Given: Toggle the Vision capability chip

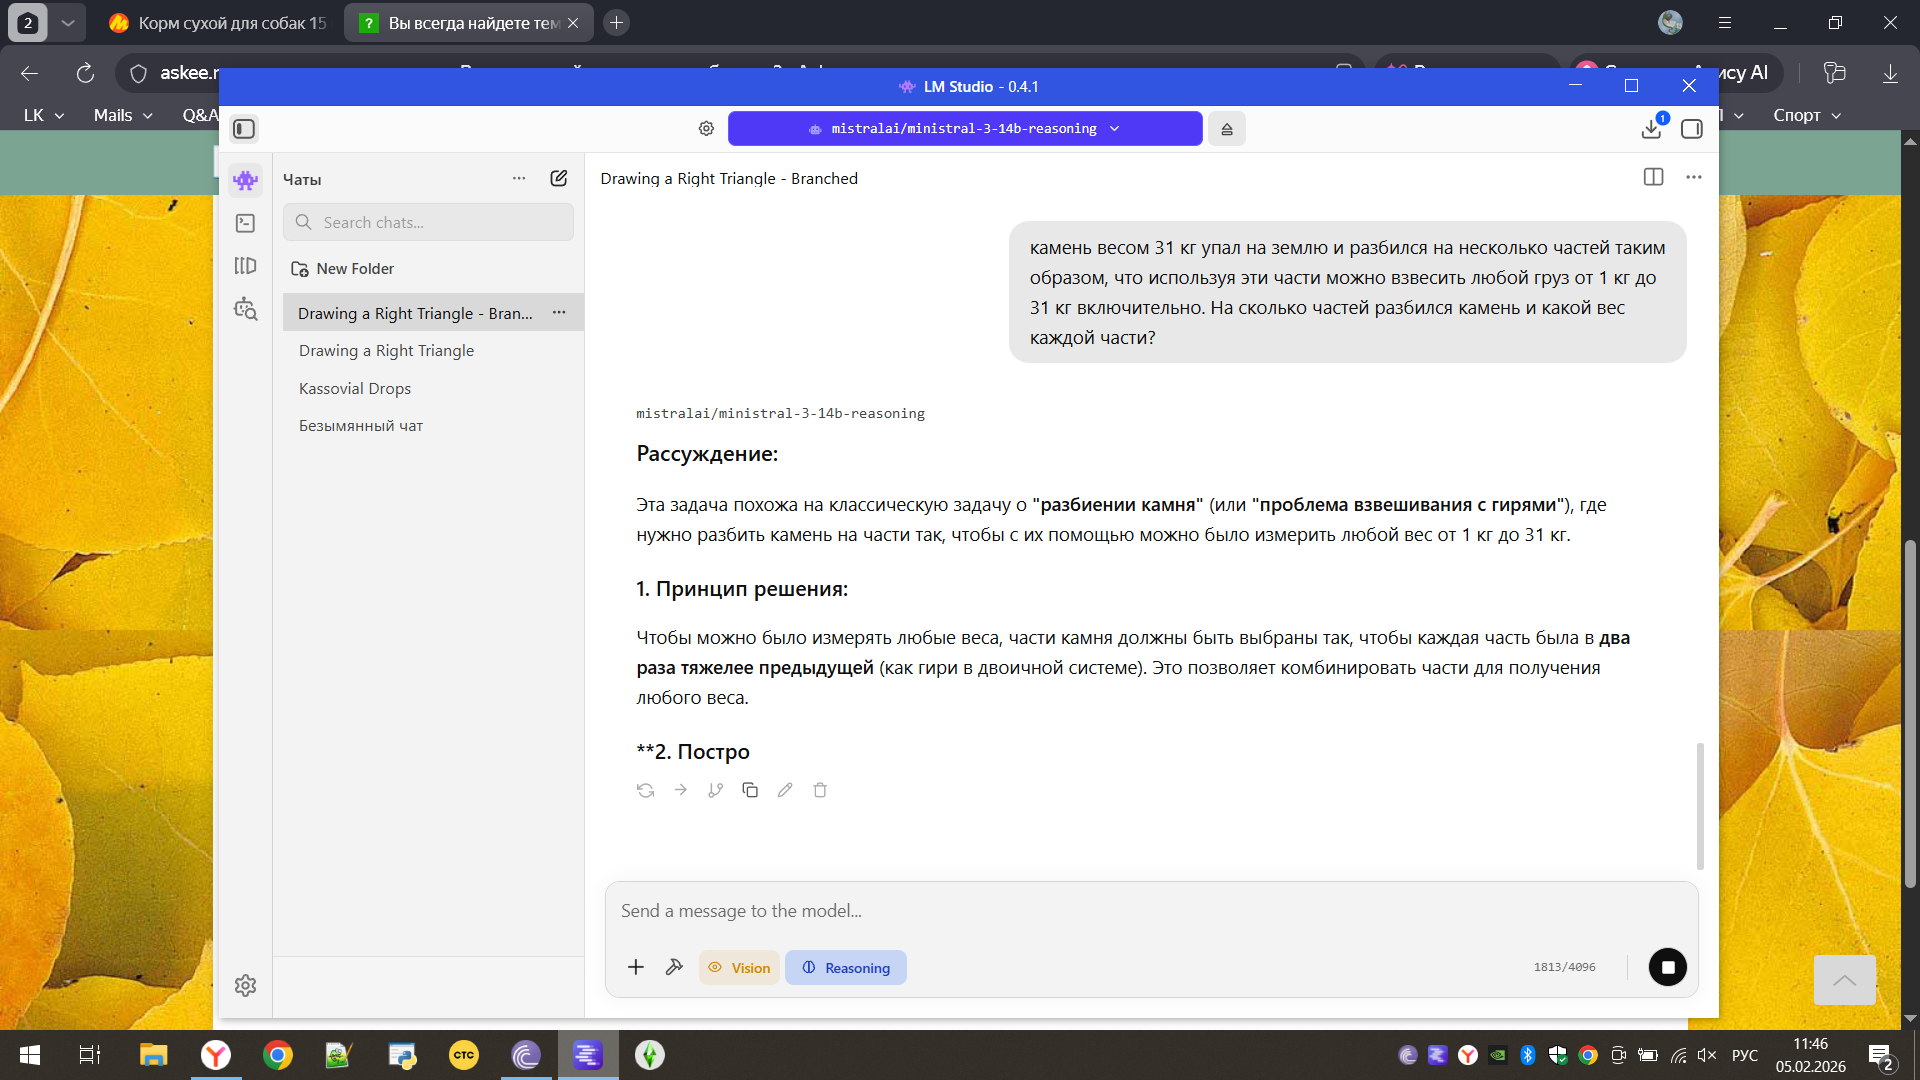Looking at the screenshot, I should point(739,967).
